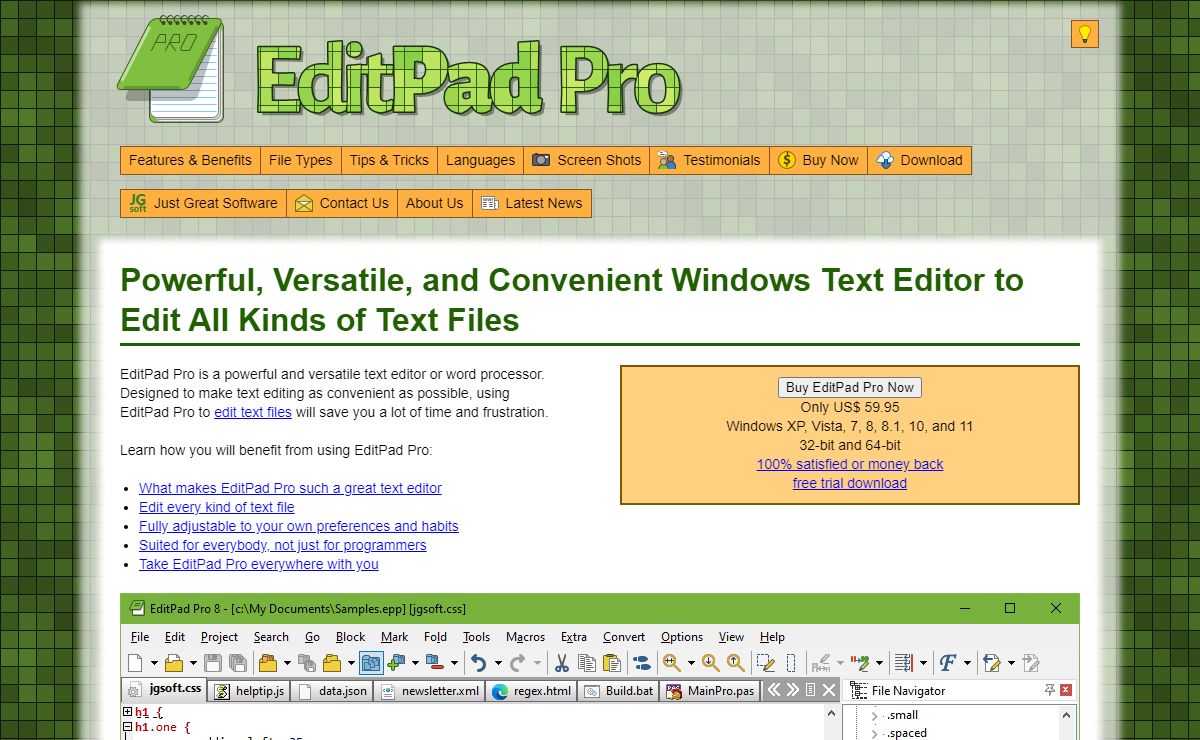Open the Search menu

[271, 637]
